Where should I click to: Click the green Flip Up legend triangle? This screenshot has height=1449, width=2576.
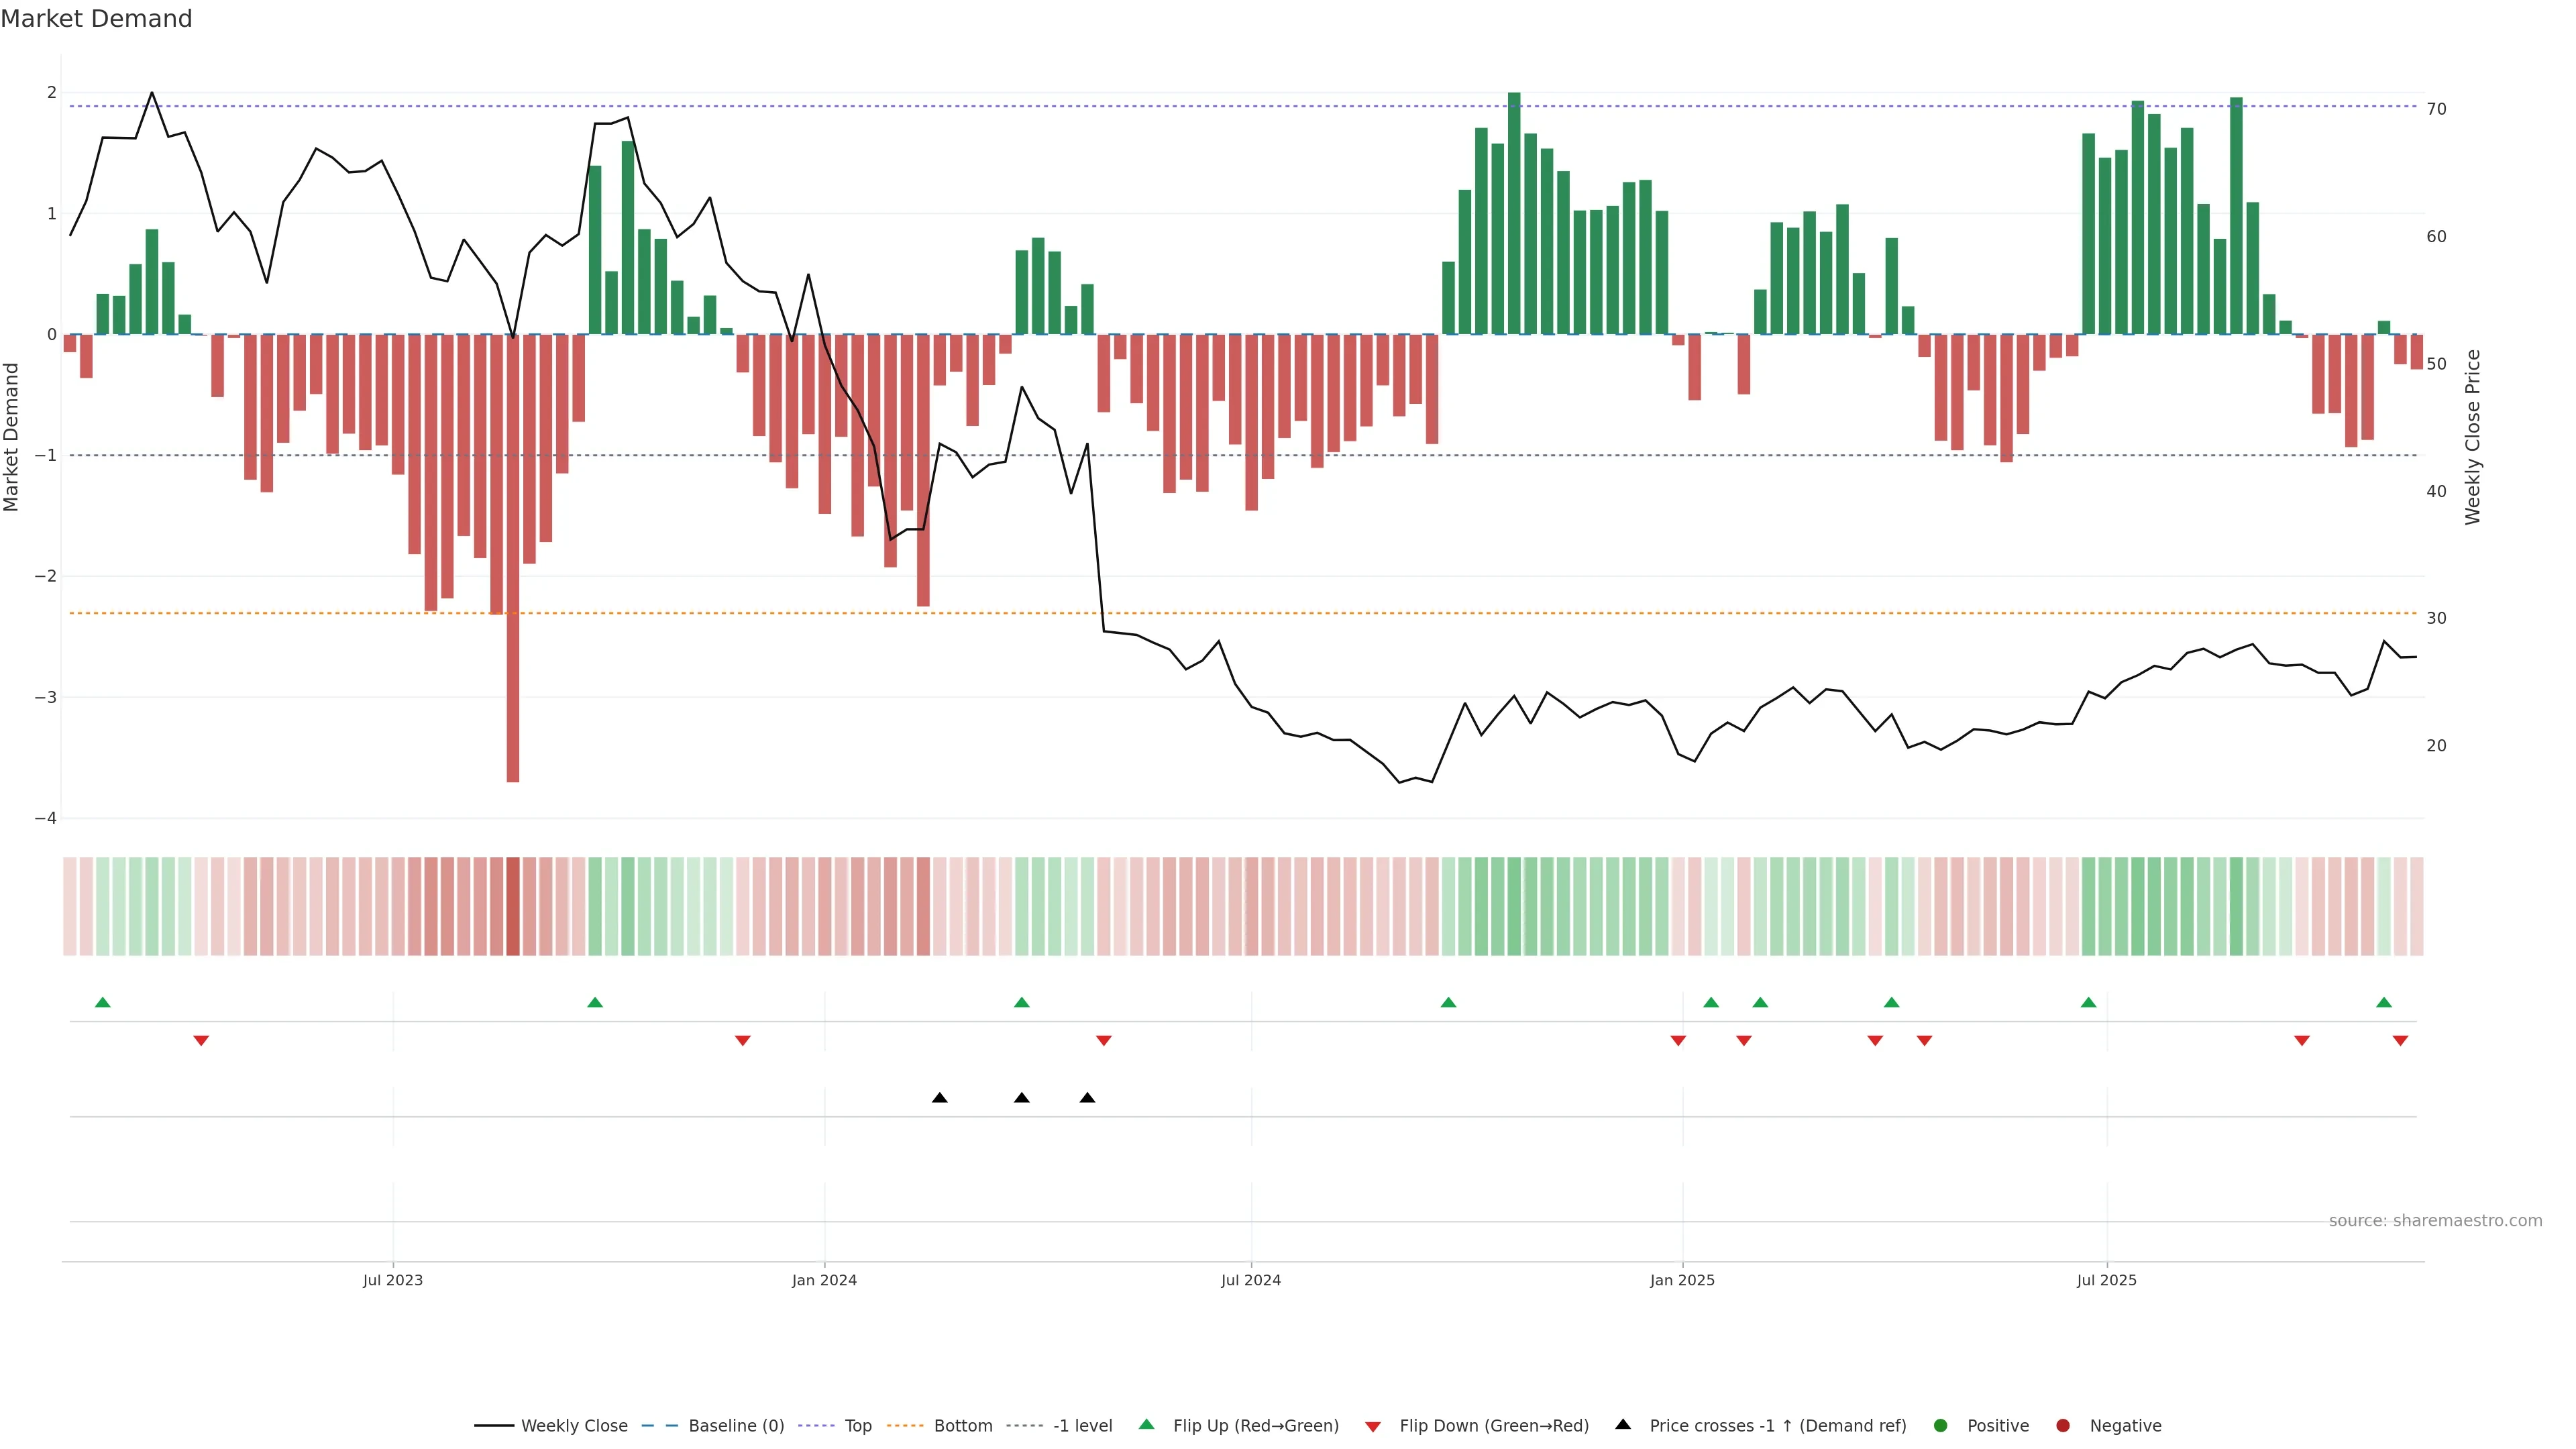pyautogui.click(x=1146, y=1424)
